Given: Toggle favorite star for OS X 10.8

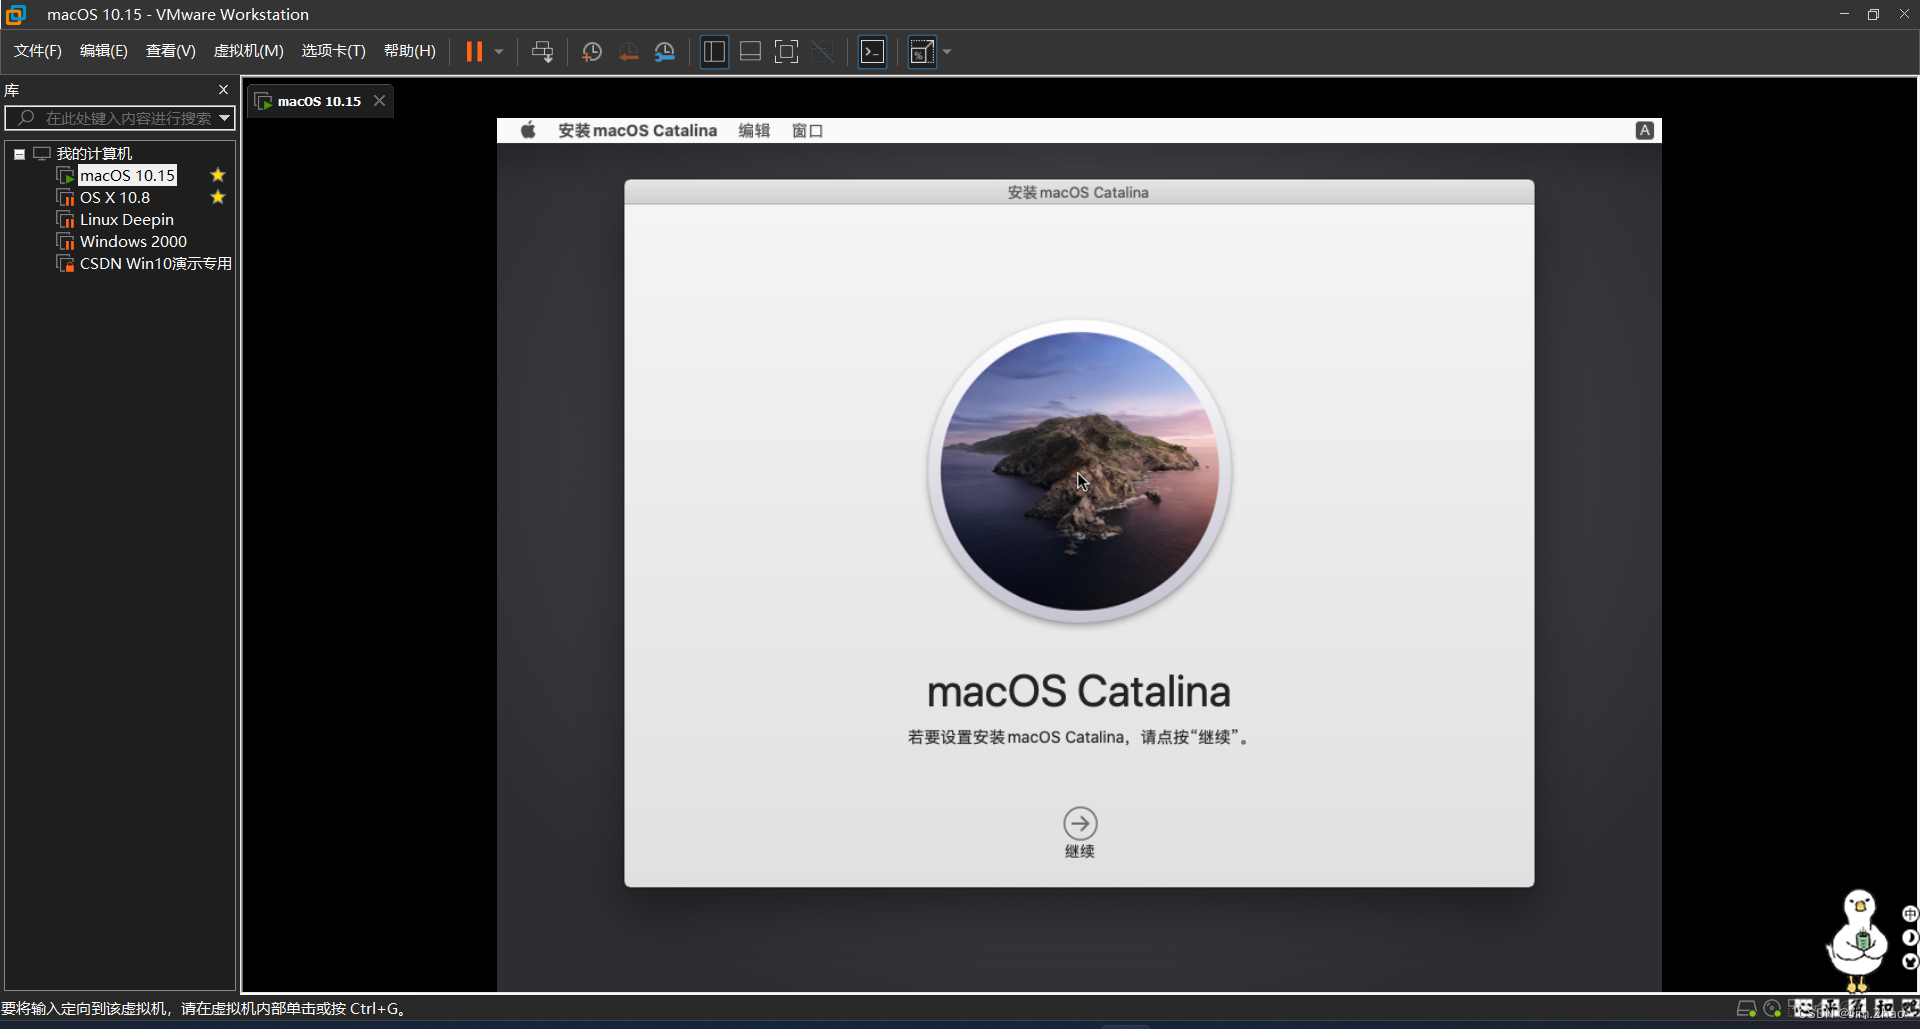Looking at the screenshot, I should pos(218,197).
